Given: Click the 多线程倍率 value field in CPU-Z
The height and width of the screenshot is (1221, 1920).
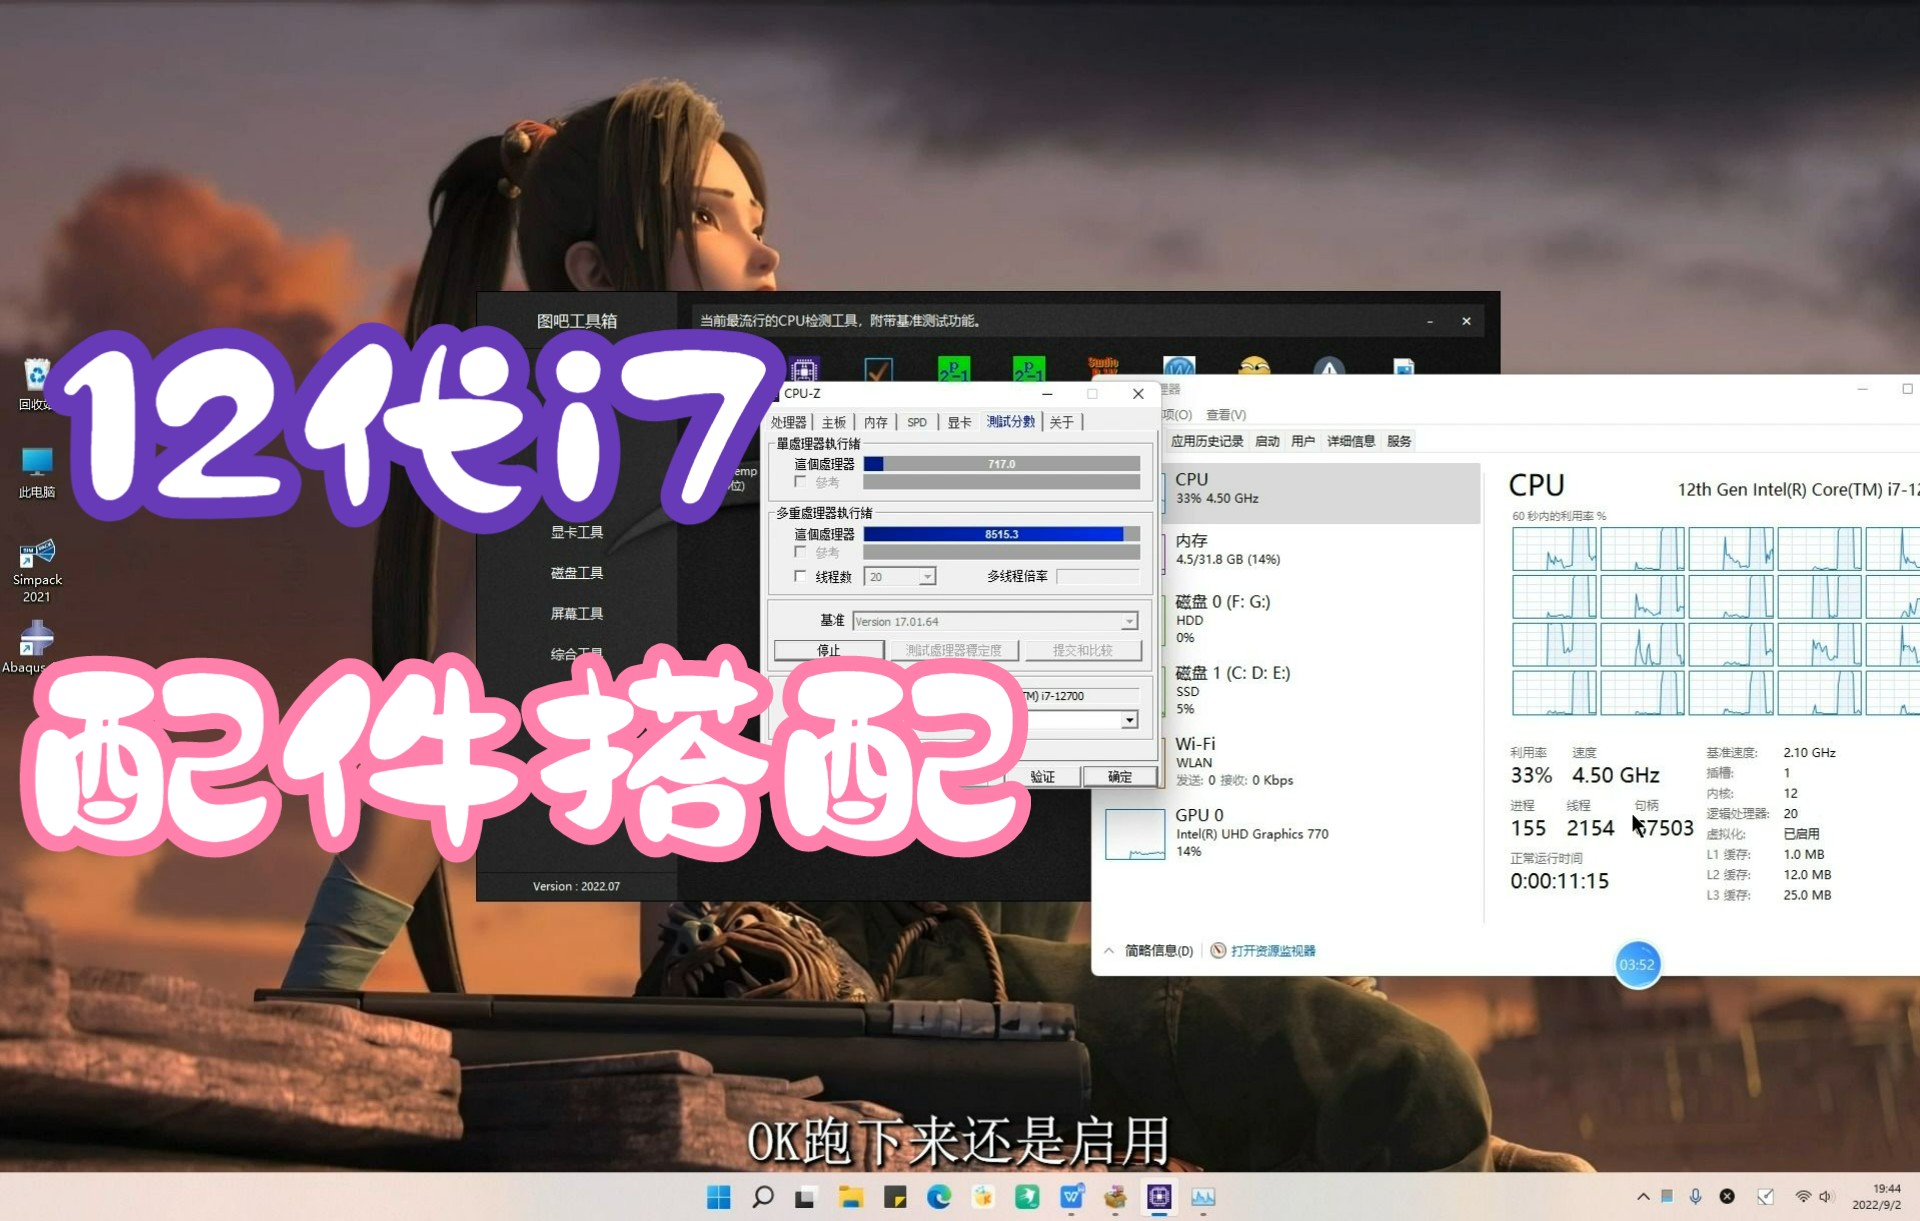Looking at the screenshot, I should 1098,576.
